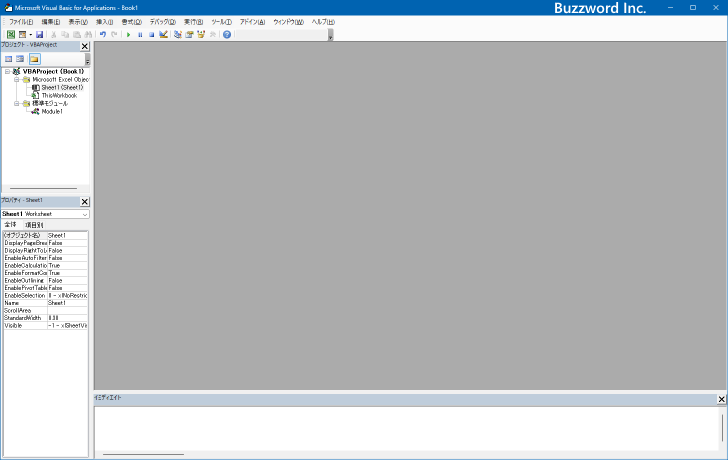Open the Project Explorer toolbar icon
The image size is (728, 460).
178,34
